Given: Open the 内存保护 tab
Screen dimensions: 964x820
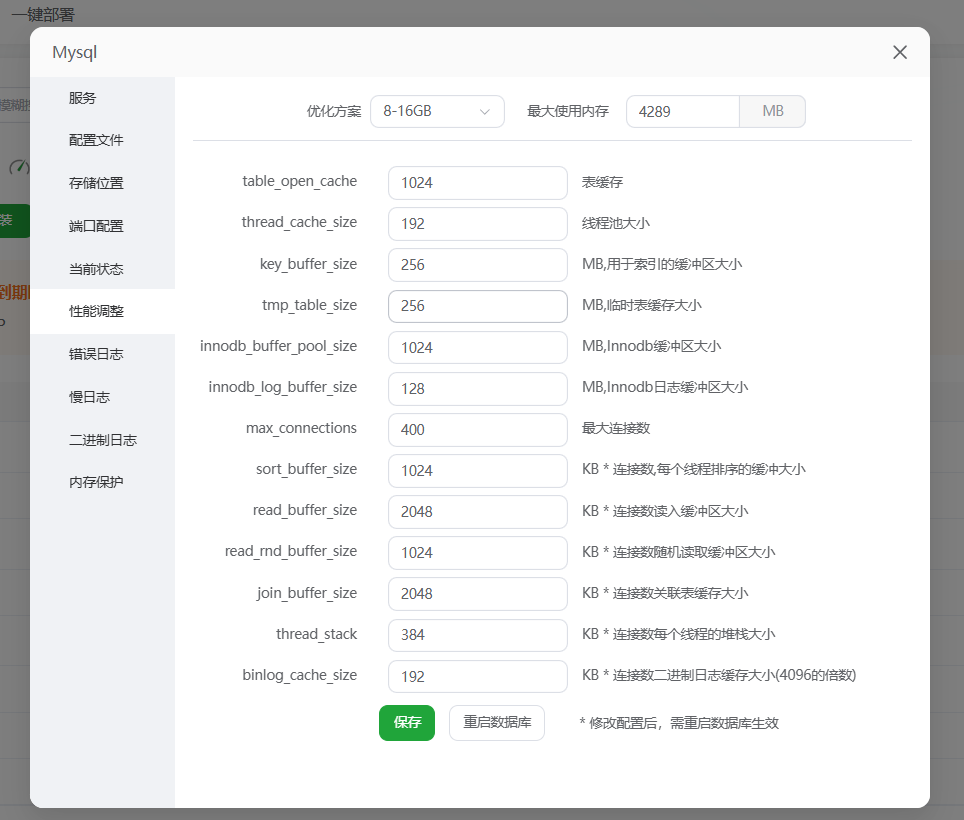Looking at the screenshot, I should pos(96,482).
